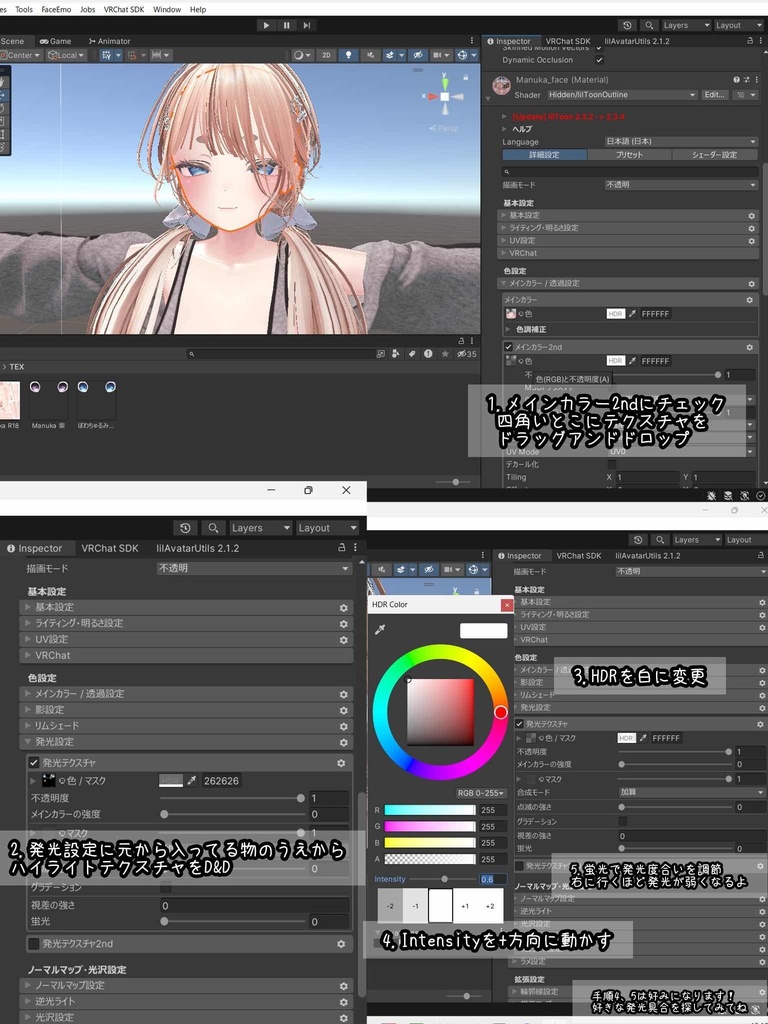Click the Manuka_face material preview sphere

502,86
